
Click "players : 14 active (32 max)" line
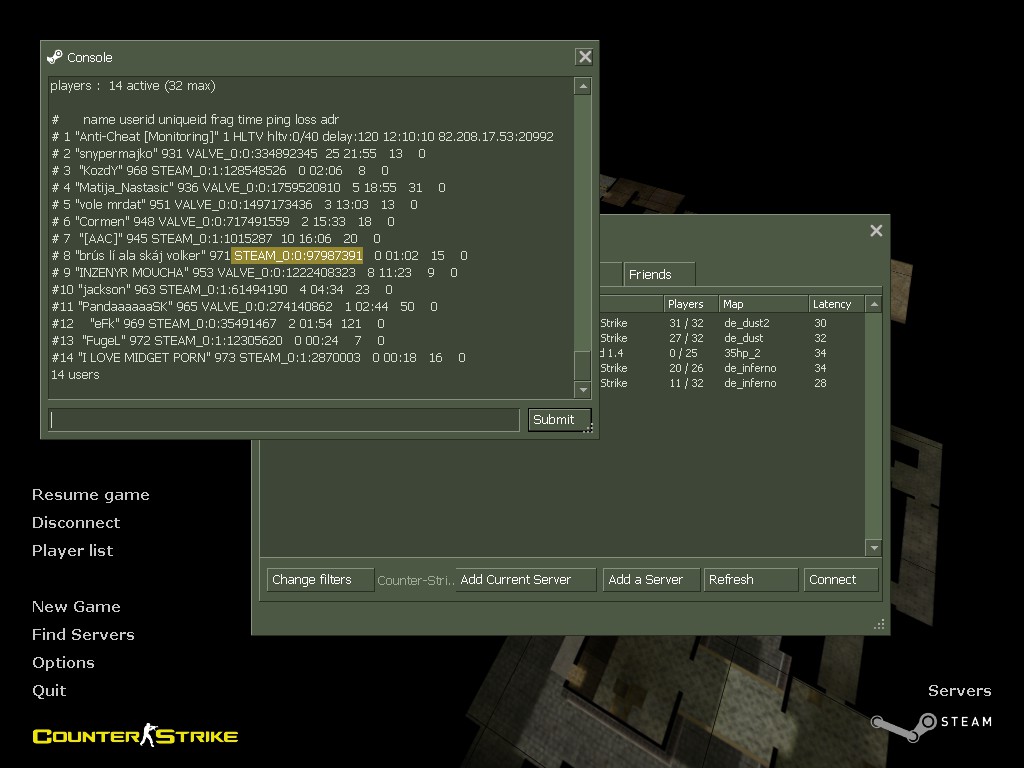[133, 86]
